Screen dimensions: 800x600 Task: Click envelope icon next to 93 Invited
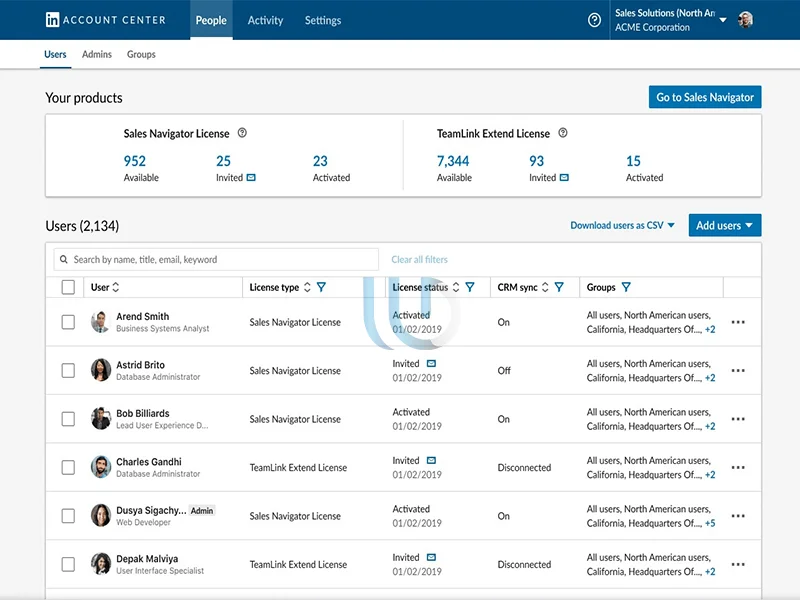564,178
